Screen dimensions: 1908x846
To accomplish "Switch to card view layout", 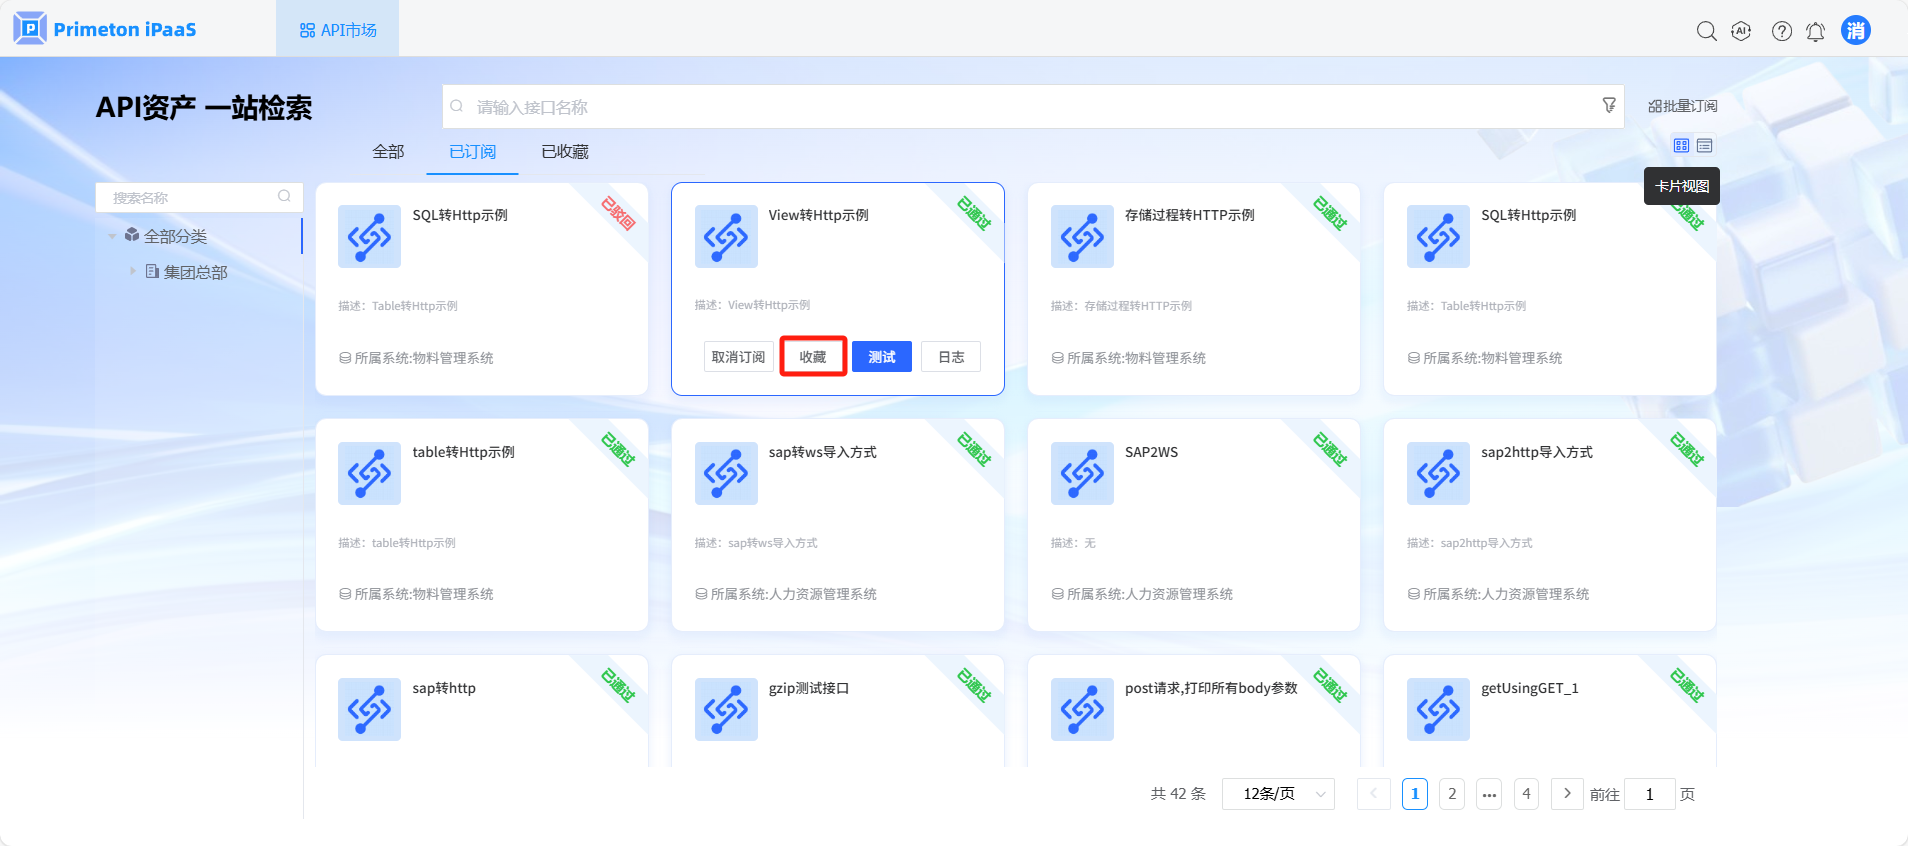I will pyautogui.click(x=1681, y=146).
